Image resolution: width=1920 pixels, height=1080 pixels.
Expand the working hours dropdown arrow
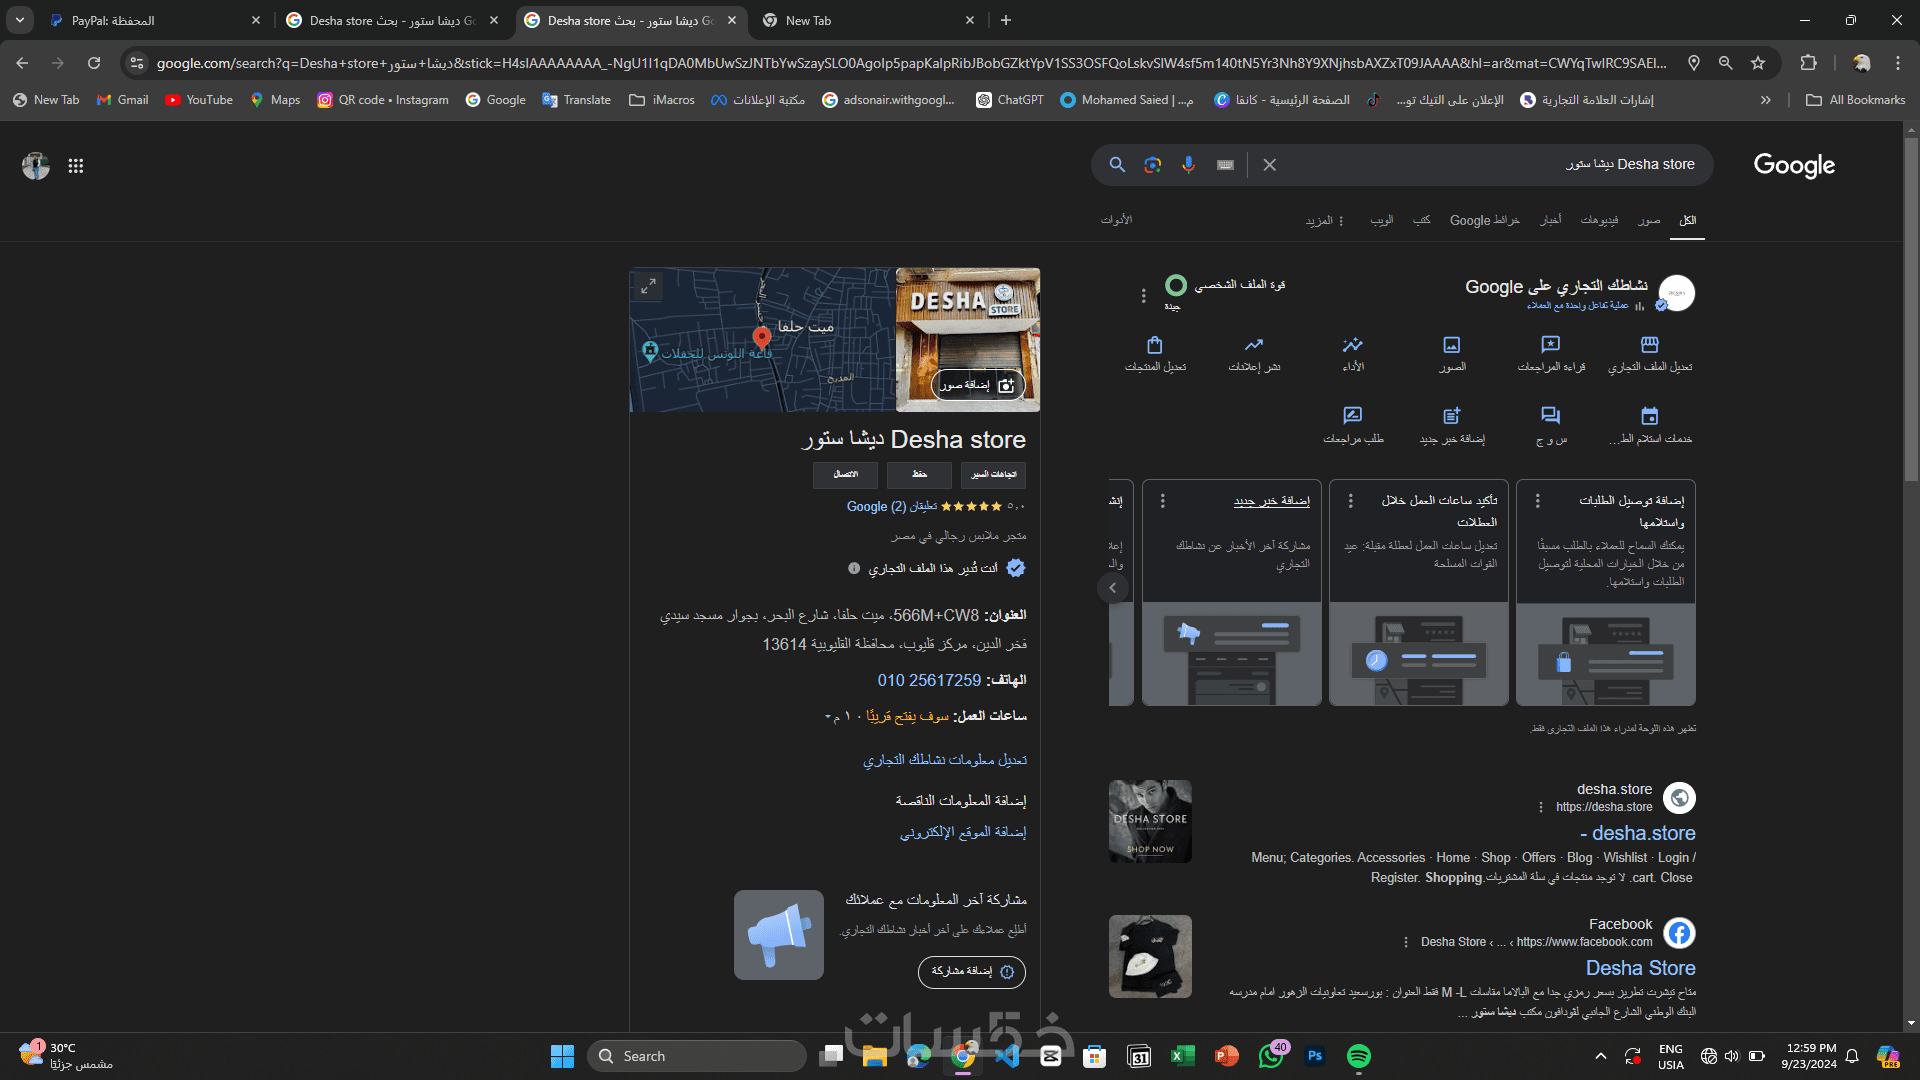point(828,717)
